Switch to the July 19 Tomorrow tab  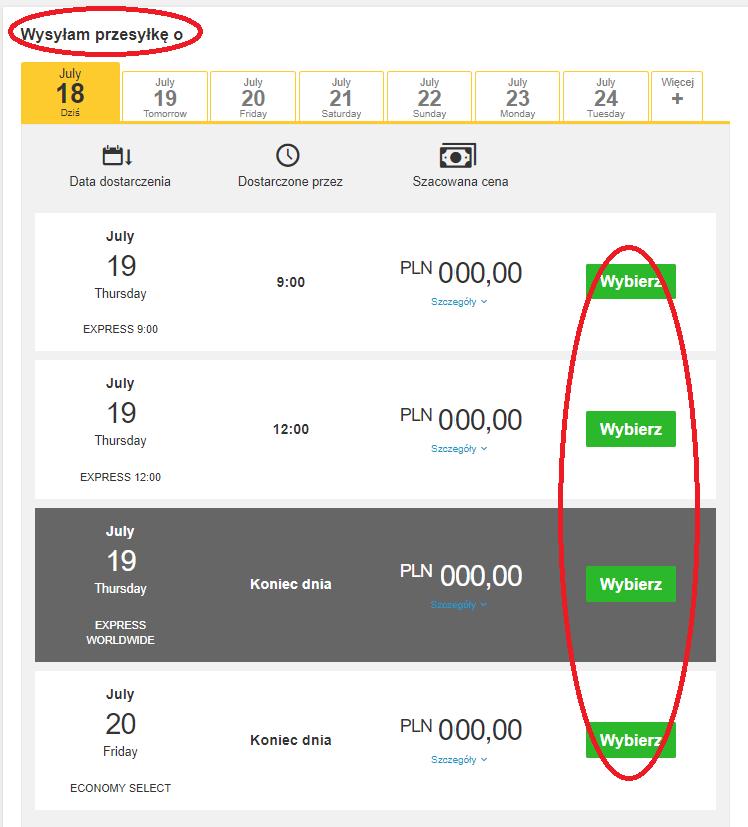point(165,97)
